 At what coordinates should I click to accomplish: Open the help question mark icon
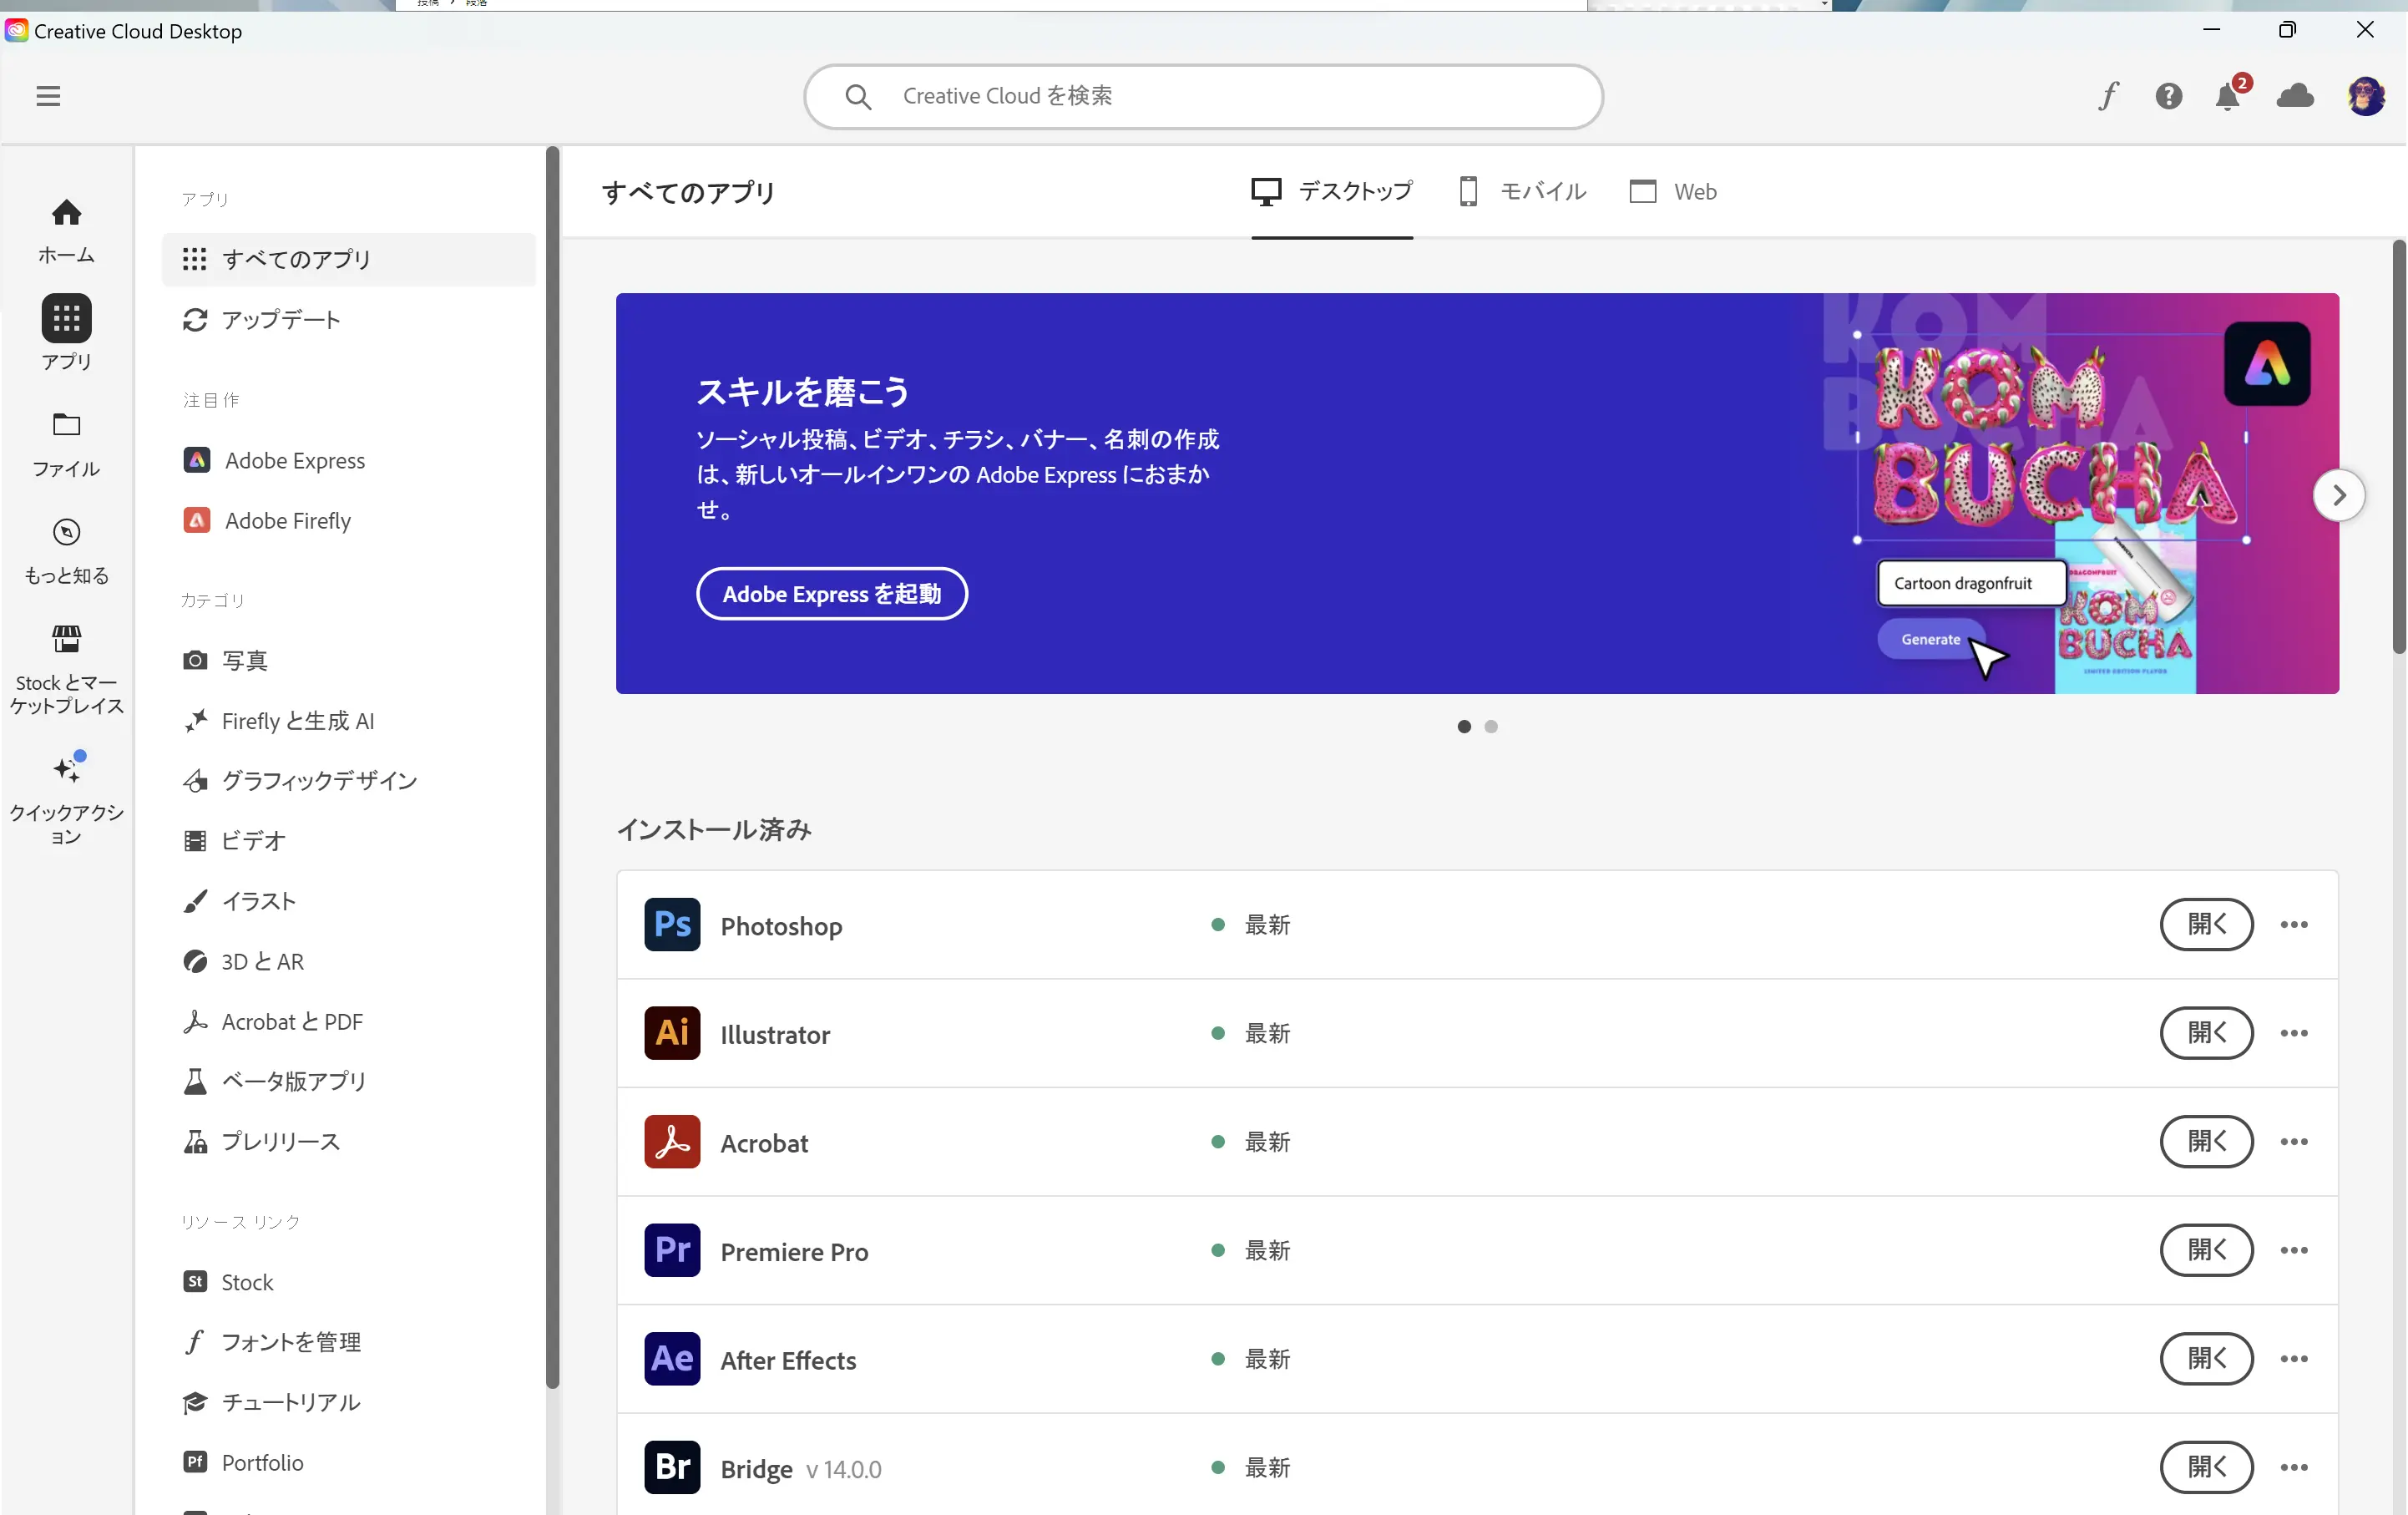[2168, 96]
